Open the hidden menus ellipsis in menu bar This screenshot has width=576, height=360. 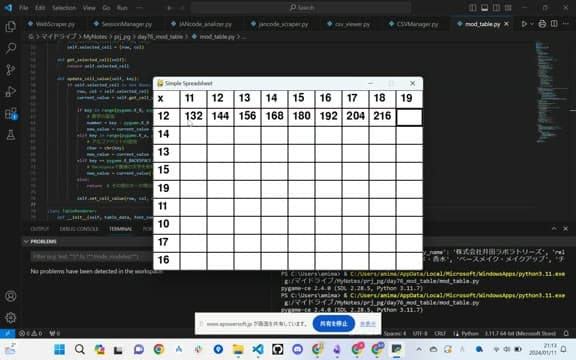click(139, 8)
